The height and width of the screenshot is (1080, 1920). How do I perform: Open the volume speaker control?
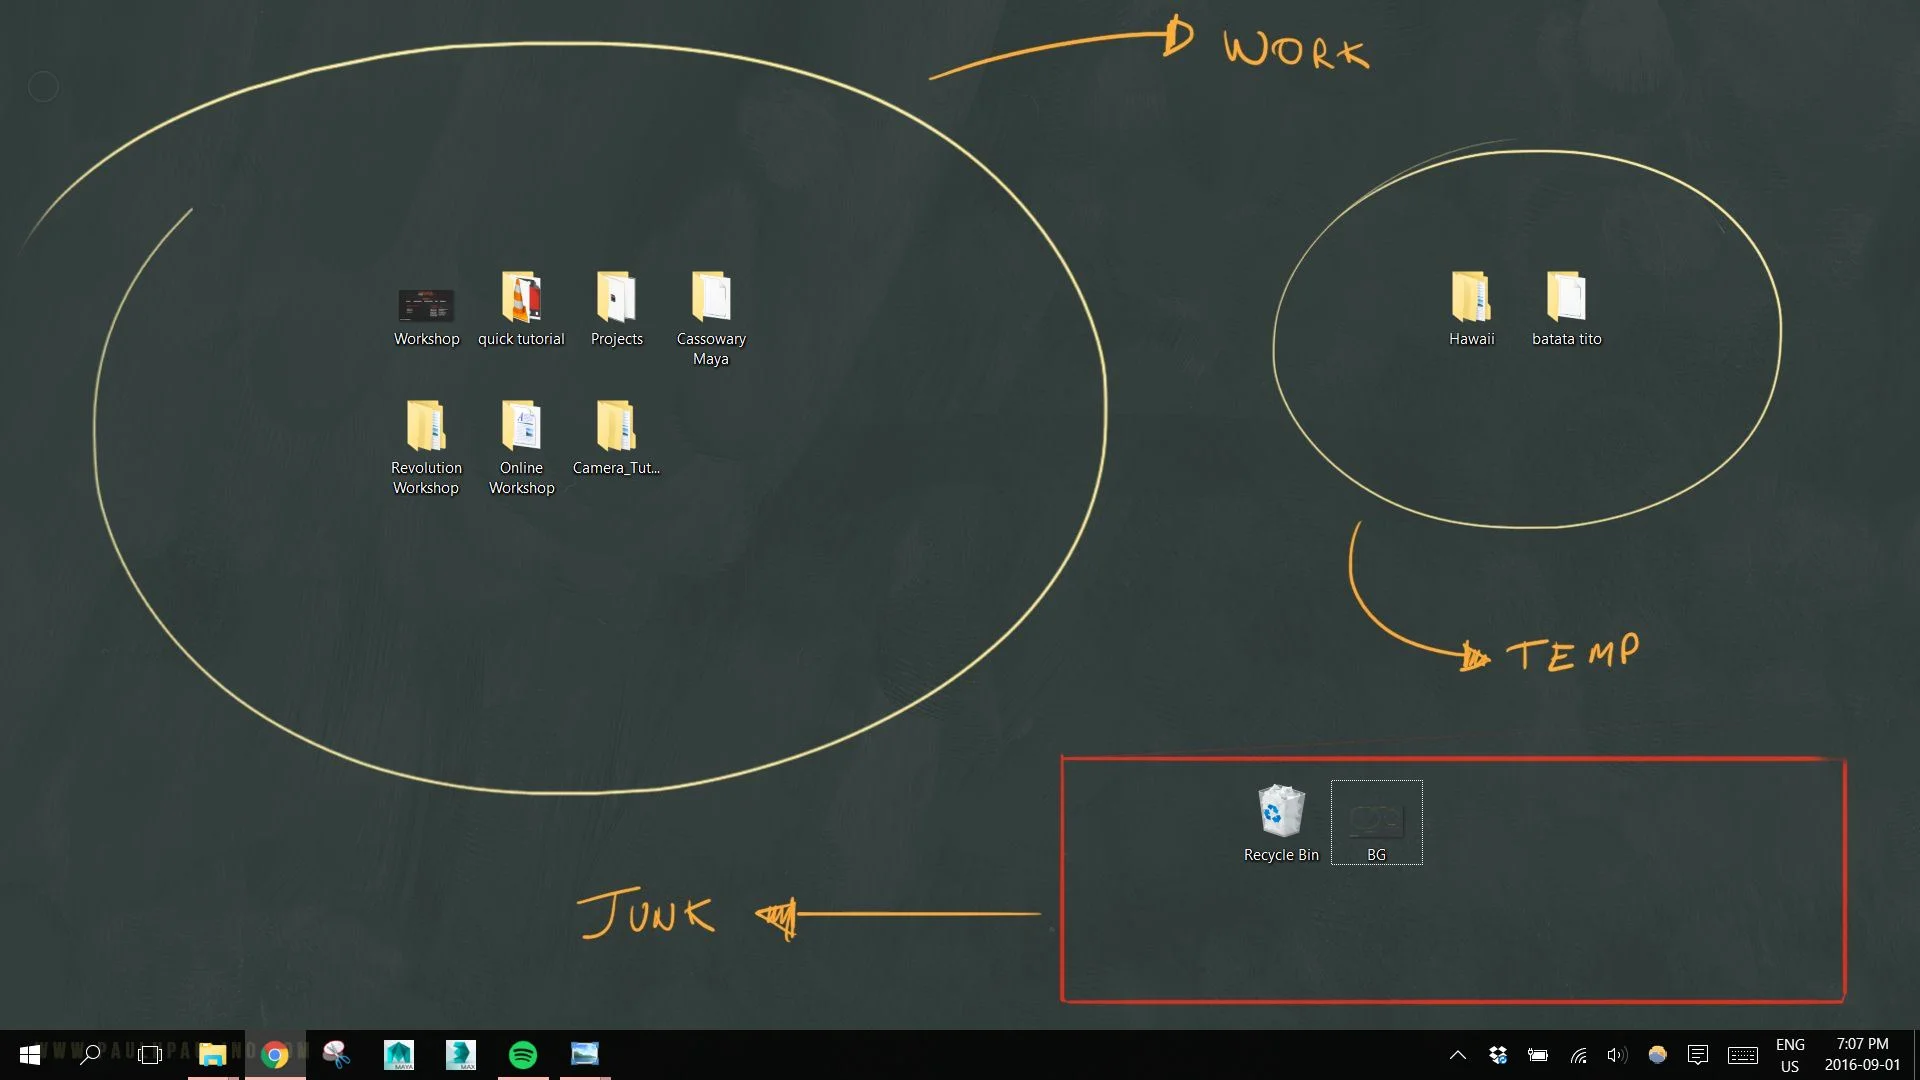(1617, 1055)
